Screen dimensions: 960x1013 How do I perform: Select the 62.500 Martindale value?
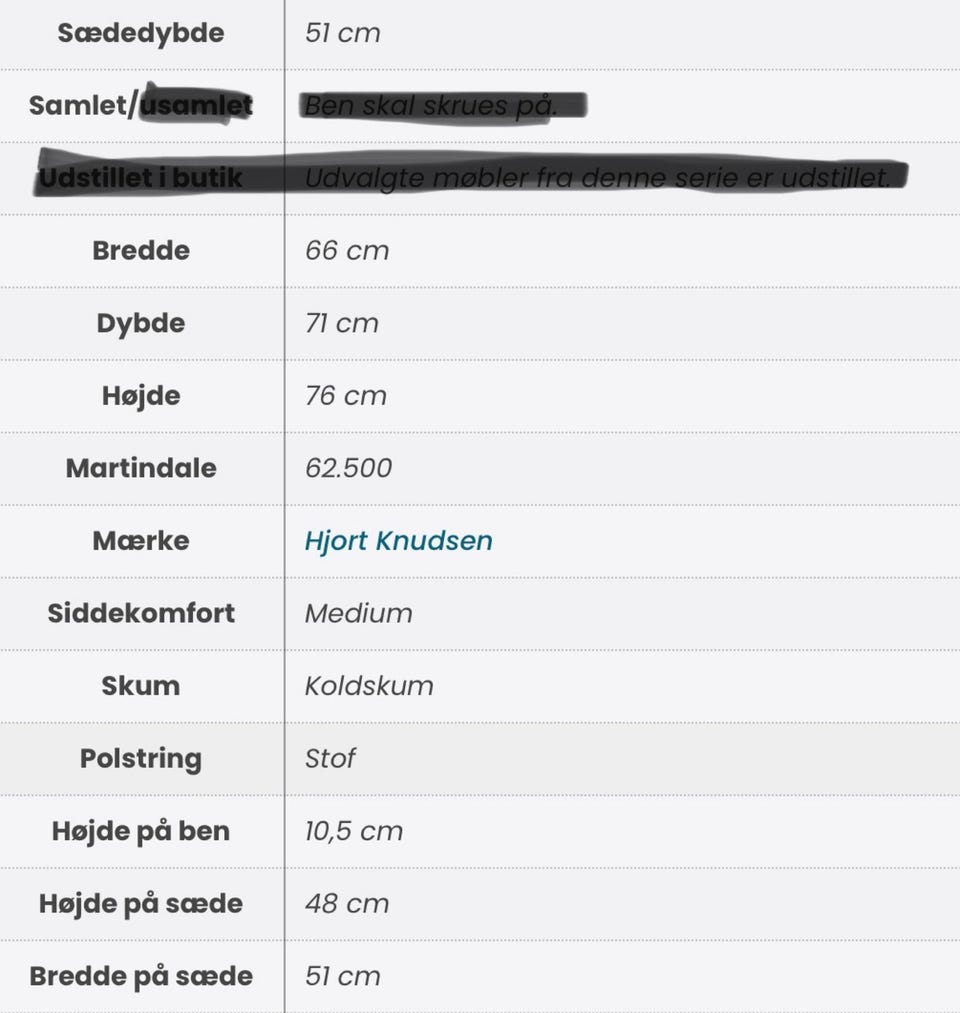click(x=348, y=468)
